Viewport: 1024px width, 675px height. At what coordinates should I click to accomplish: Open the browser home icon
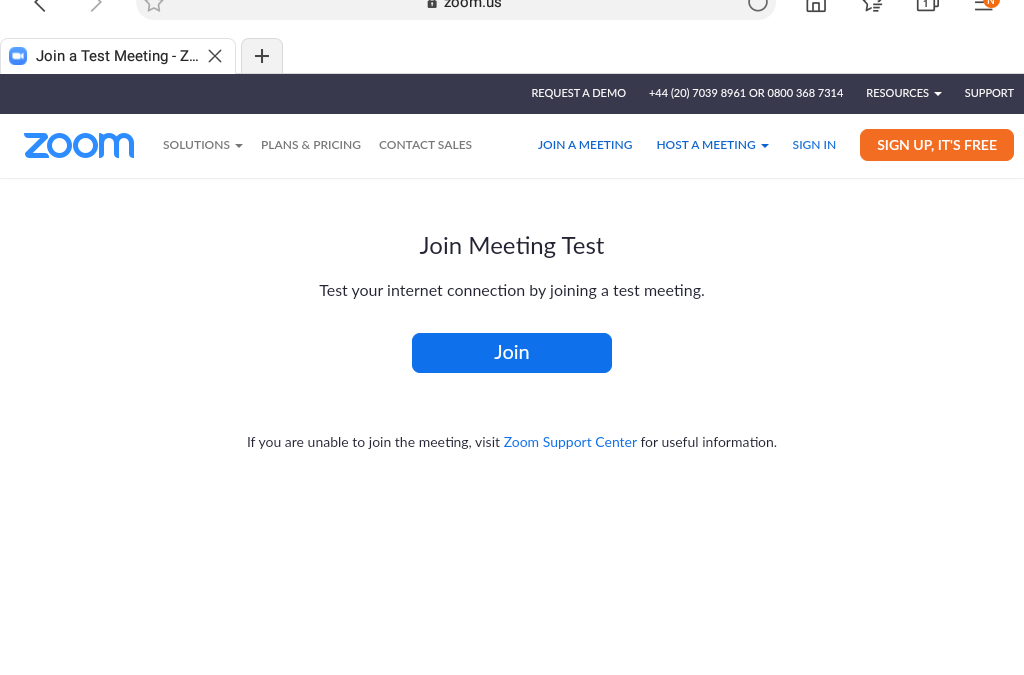(x=816, y=5)
